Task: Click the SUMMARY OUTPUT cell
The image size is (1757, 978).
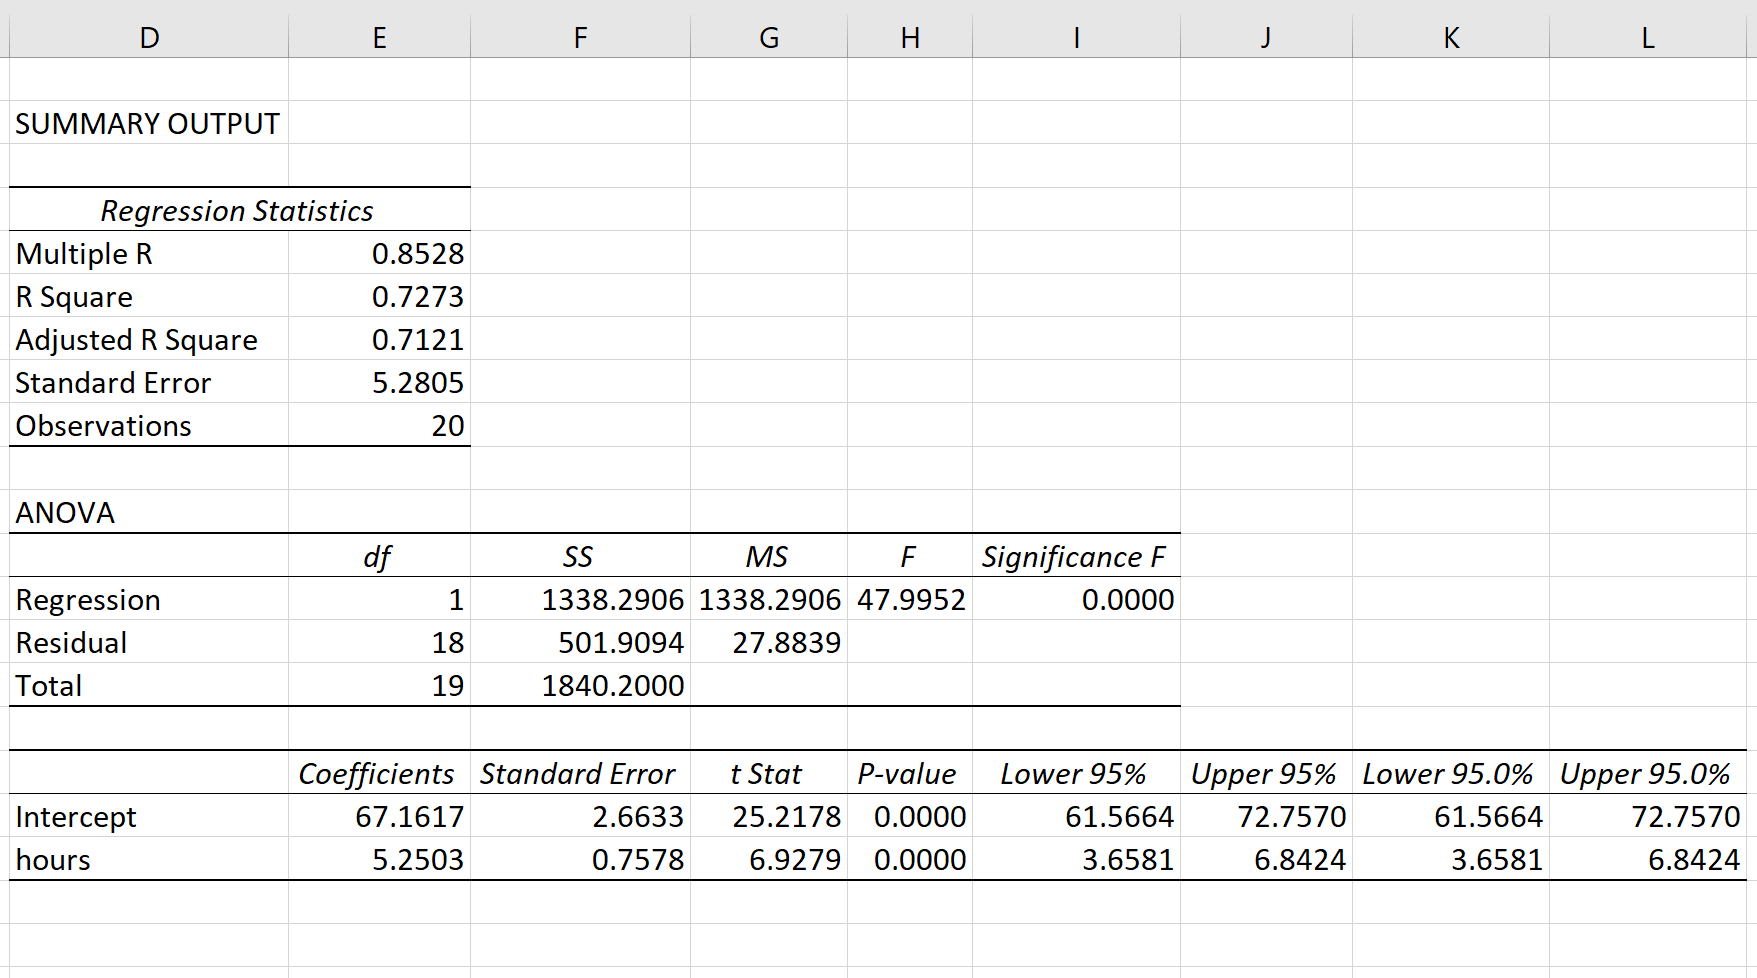Action: tap(148, 124)
